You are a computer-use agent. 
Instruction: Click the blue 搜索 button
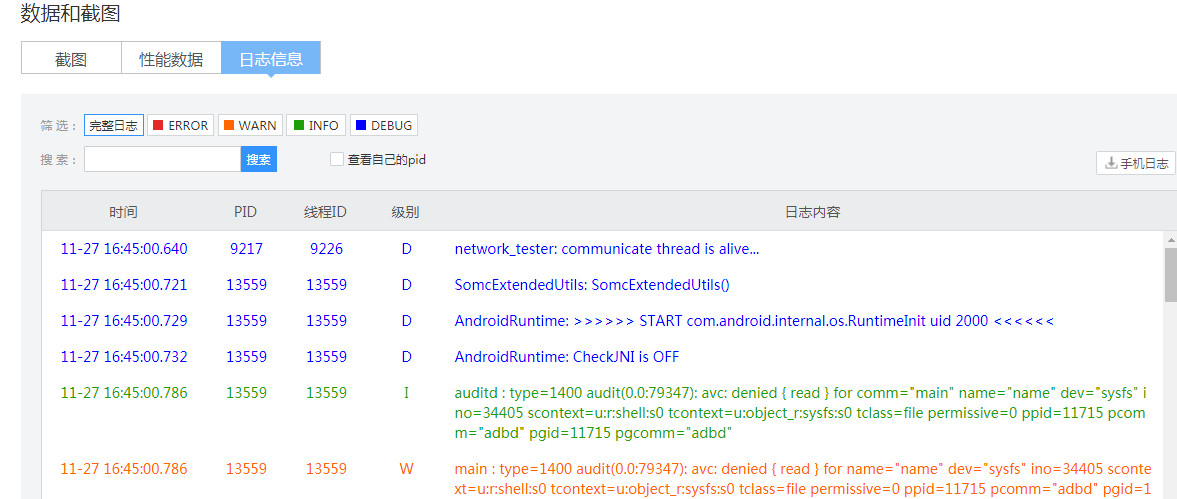[259, 160]
